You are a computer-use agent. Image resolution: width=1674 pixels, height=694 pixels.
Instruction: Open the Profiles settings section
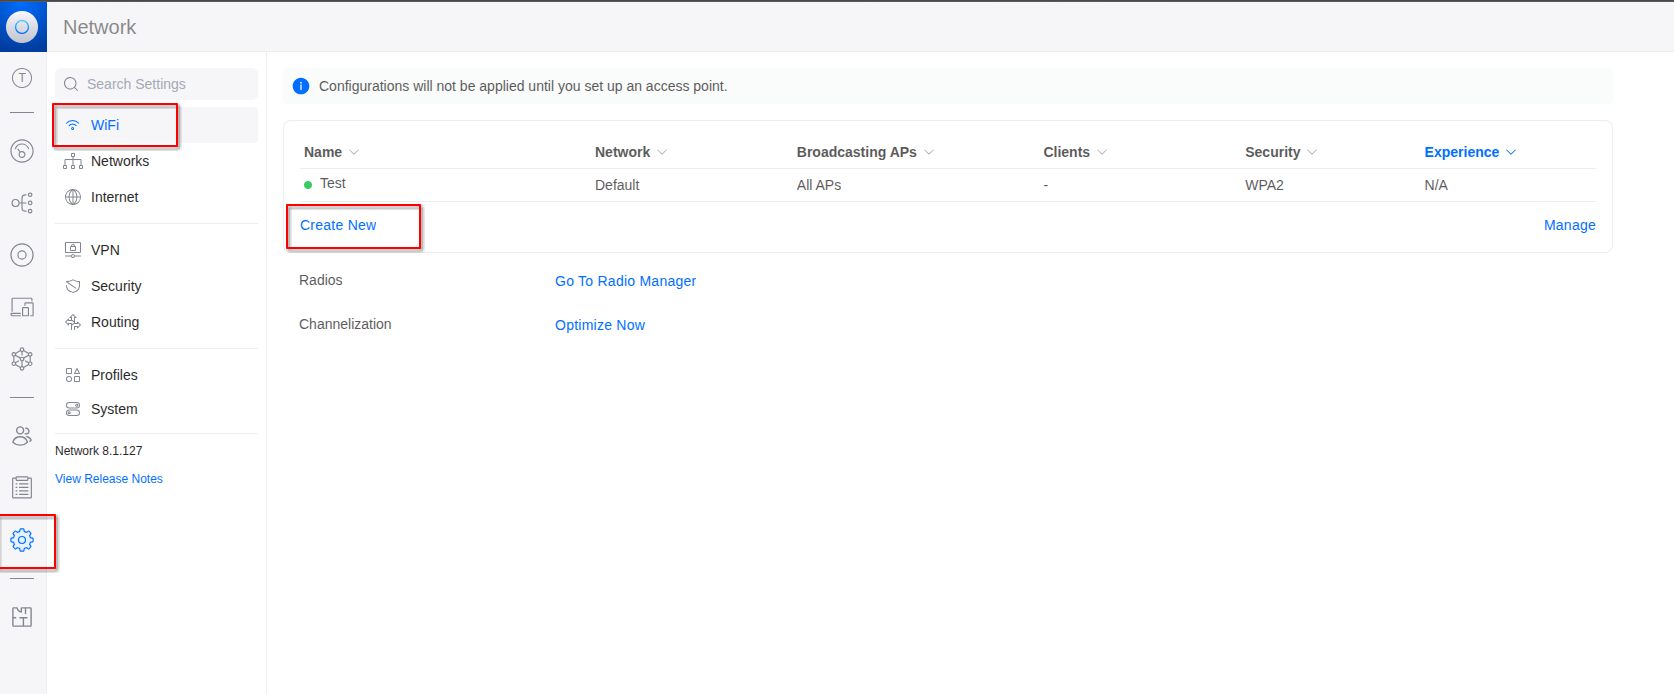156,375
